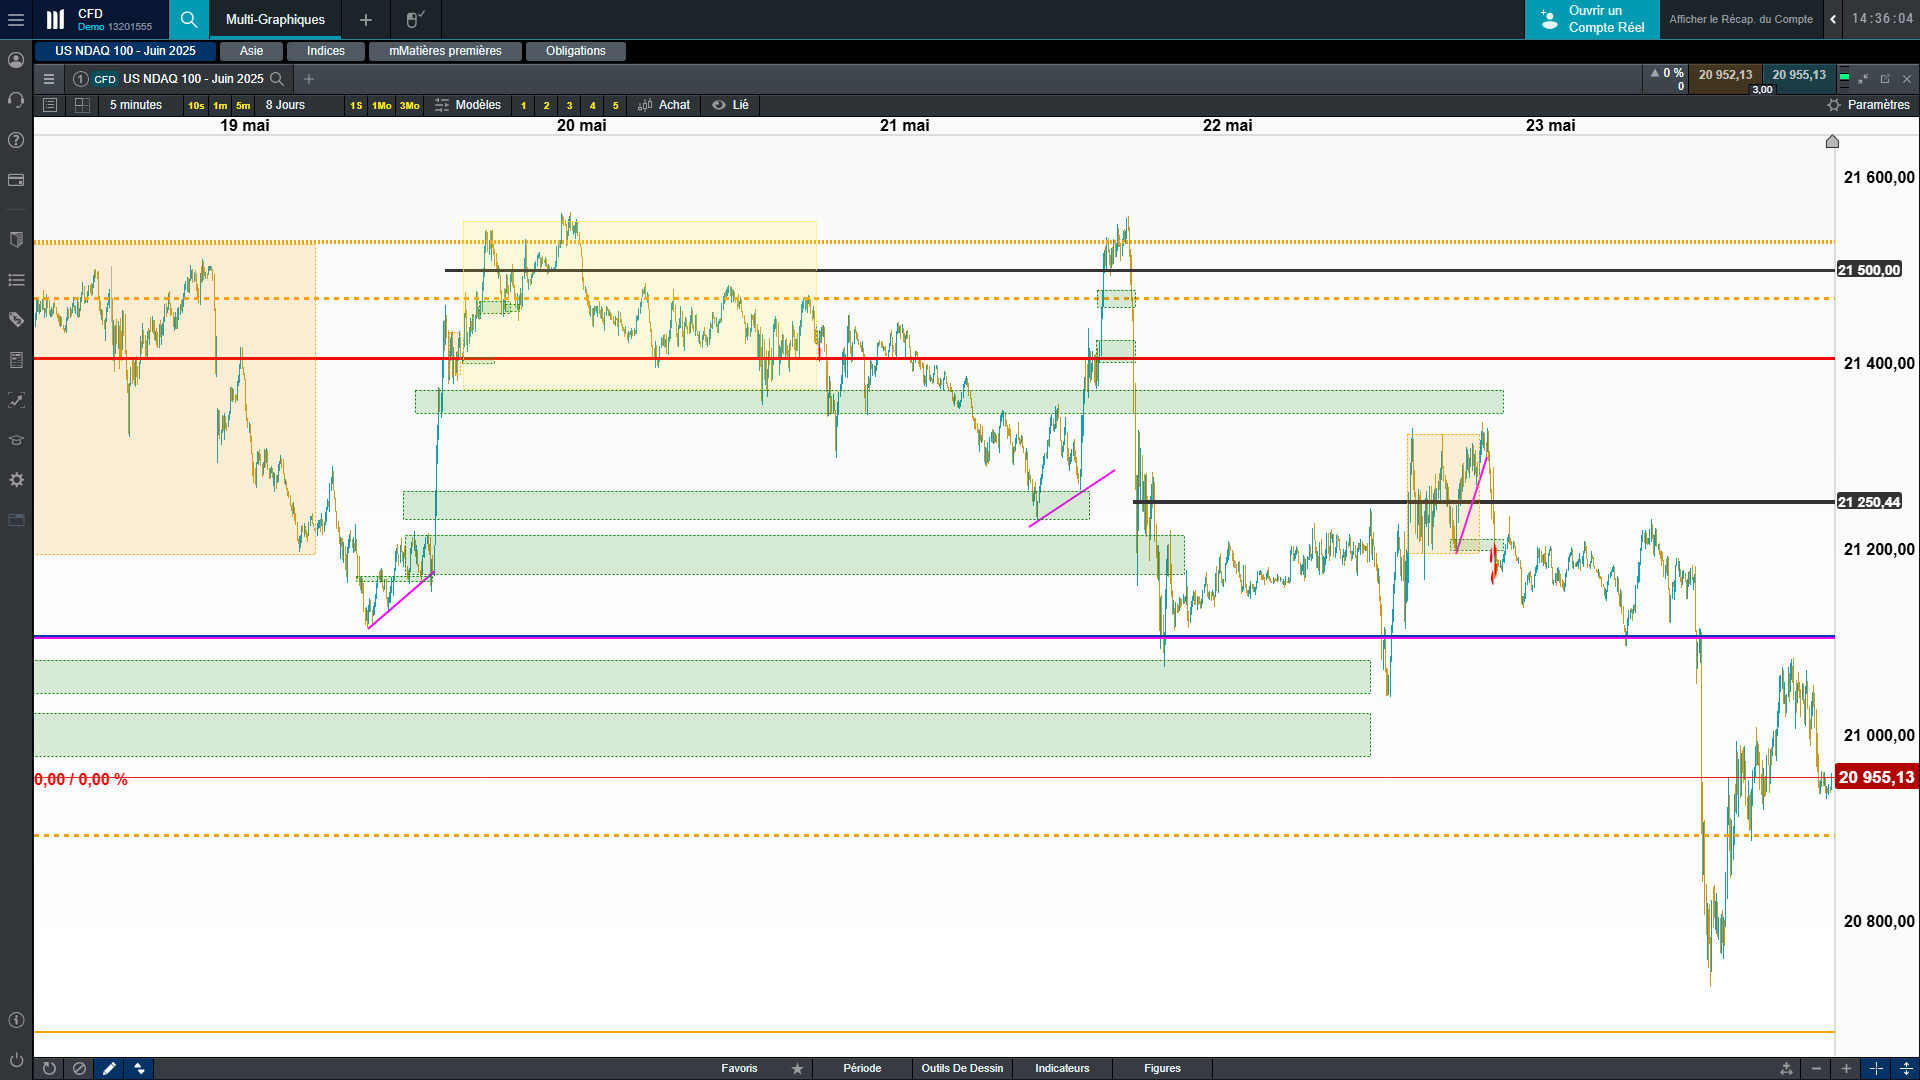Select the 21 500,00 horizontal line price label
The height and width of the screenshot is (1080, 1920).
pyautogui.click(x=1868, y=270)
